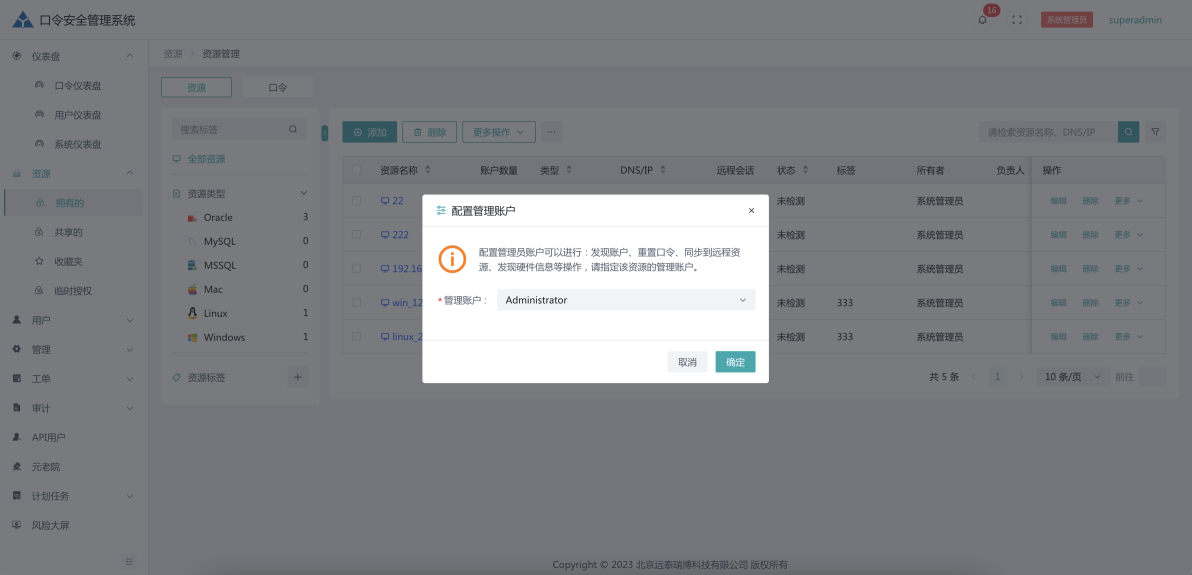Expand the 更多操作 dropdown
Viewport: 1192px width, 575px height.
[x=498, y=132]
